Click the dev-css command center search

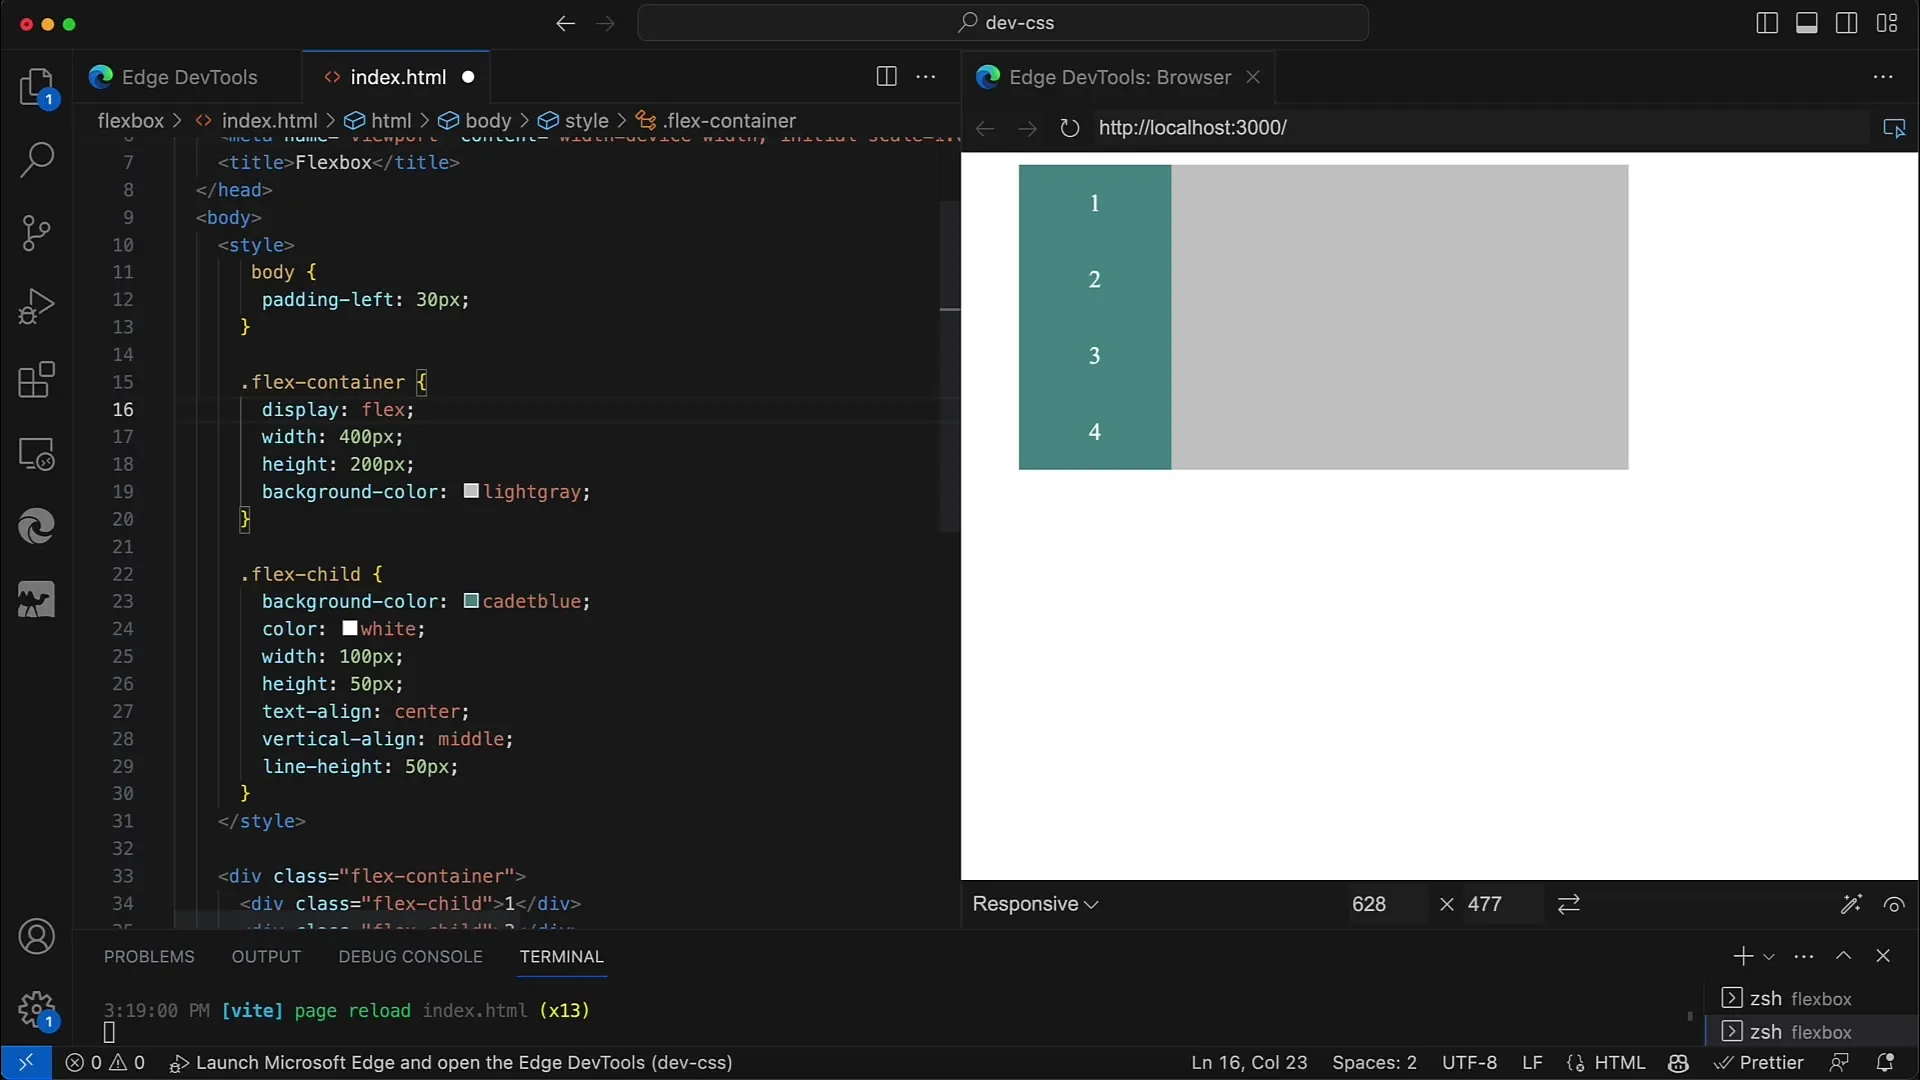[1003, 23]
